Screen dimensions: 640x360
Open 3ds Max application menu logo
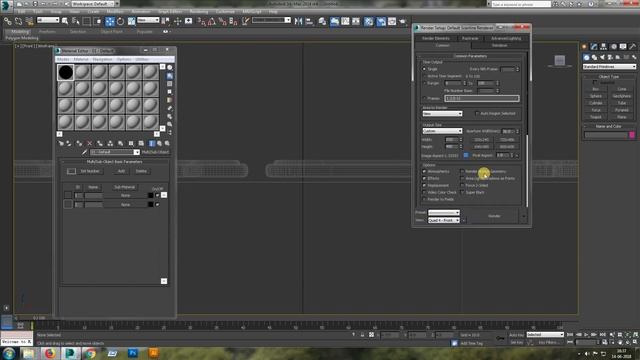coord(6,5)
